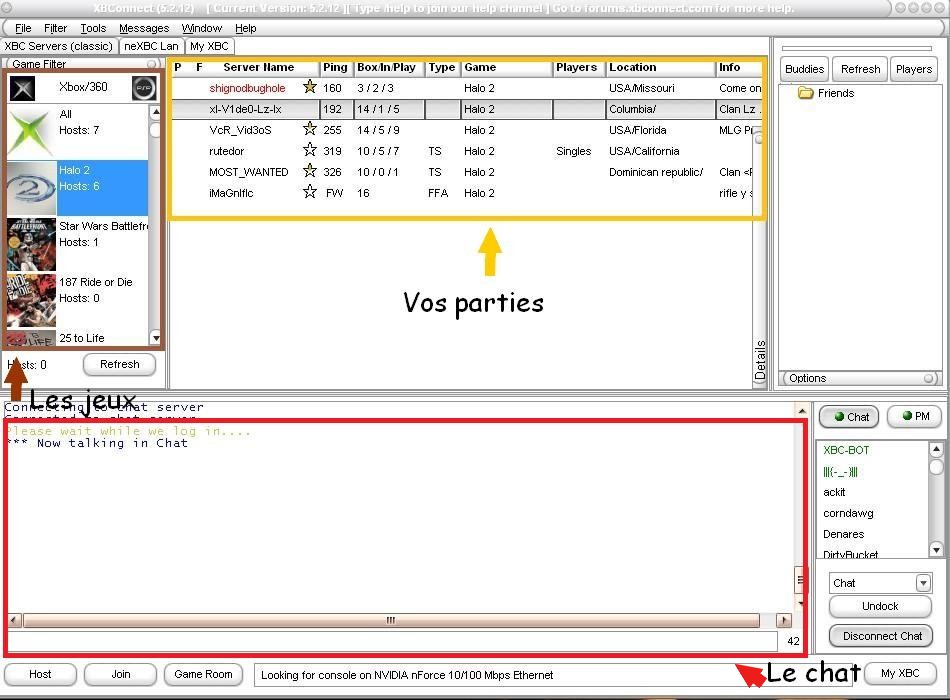Viewport: 950px width, 700px height.
Task: Click game list scroll up arrow
Action: pos(155,112)
